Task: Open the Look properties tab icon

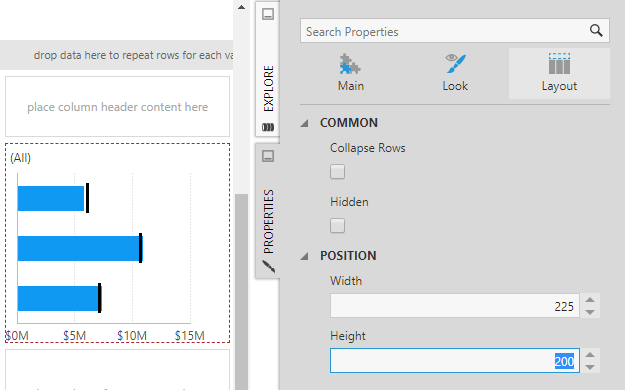Action: click(455, 64)
